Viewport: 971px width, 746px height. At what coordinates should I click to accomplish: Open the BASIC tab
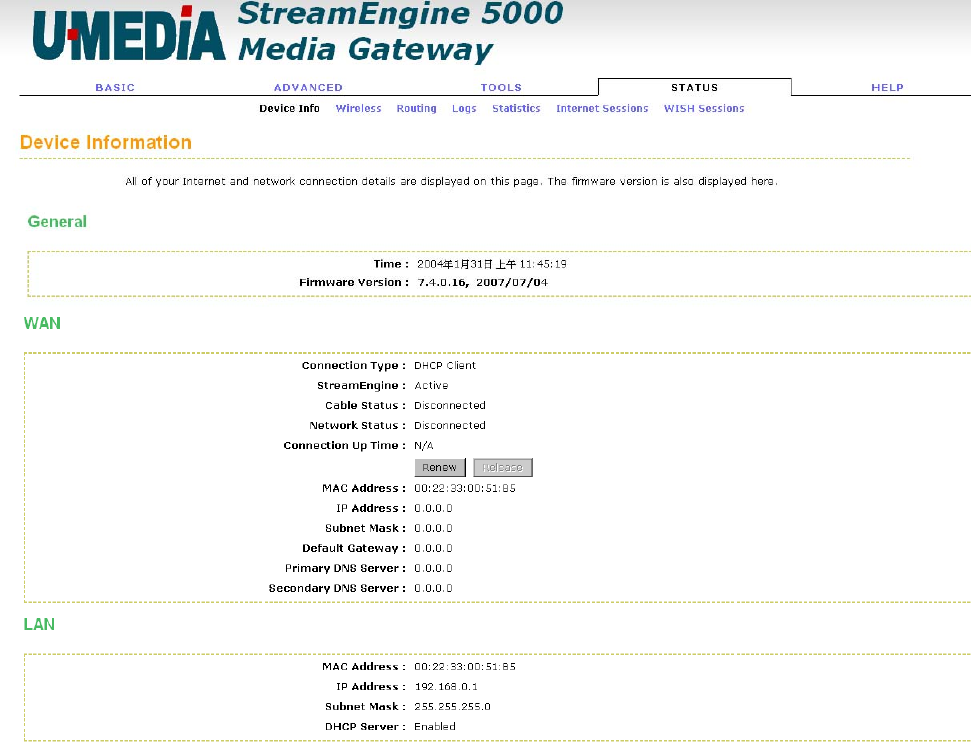pyautogui.click(x=115, y=87)
